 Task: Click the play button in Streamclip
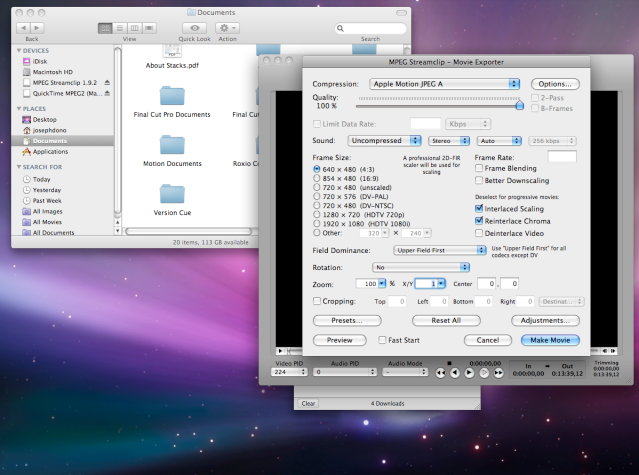[469, 373]
